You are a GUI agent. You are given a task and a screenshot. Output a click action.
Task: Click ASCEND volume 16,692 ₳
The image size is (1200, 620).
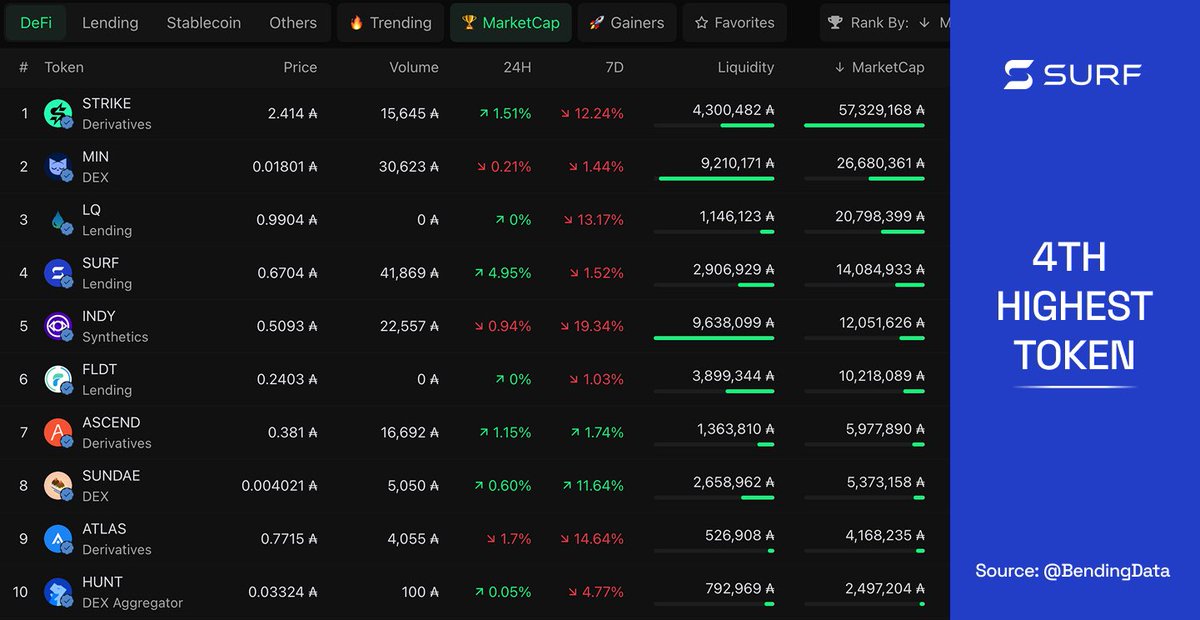(x=410, y=432)
